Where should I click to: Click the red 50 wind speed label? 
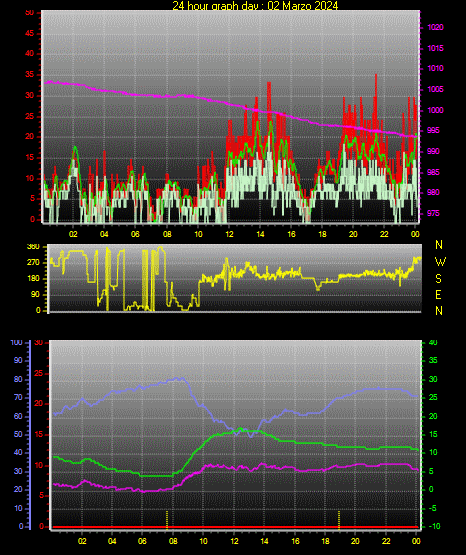coord(30,13)
